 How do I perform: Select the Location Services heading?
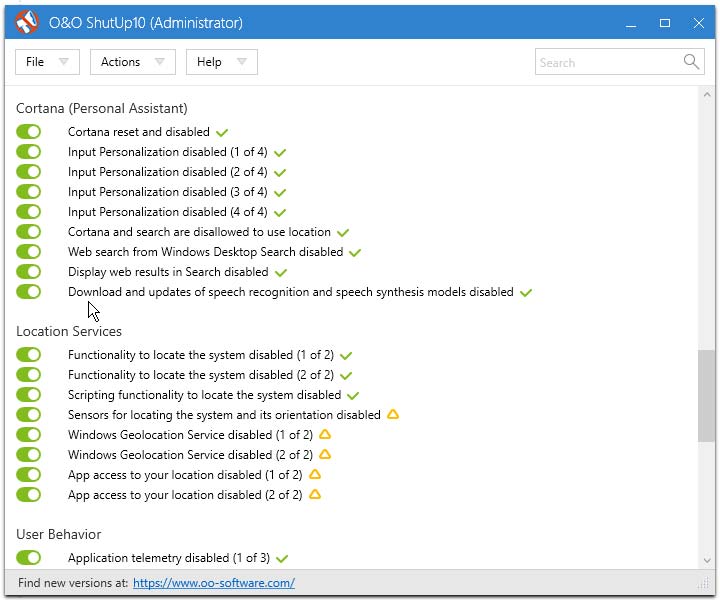pyautogui.click(x=69, y=331)
